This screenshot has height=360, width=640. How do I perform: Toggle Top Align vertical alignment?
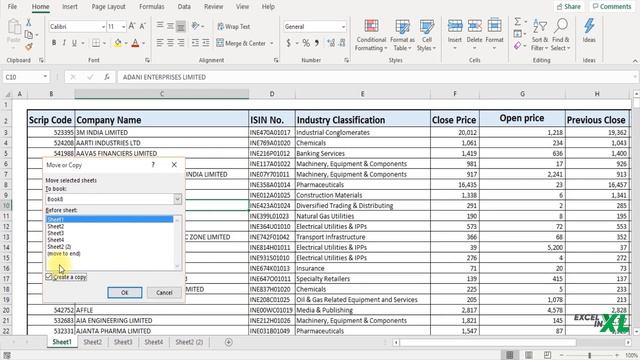pyautogui.click(x=160, y=26)
